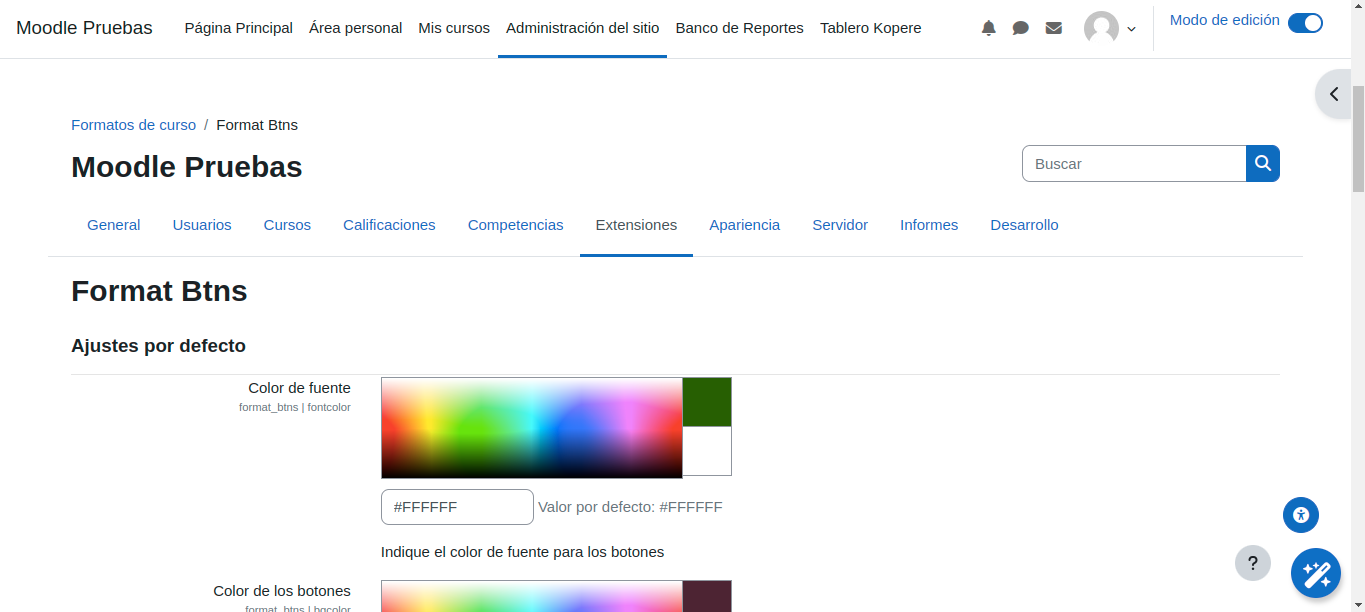Image resolution: width=1365 pixels, height=612 pixels.
Task: Click the #FFFFFF font color input
Action: point(457,507)
